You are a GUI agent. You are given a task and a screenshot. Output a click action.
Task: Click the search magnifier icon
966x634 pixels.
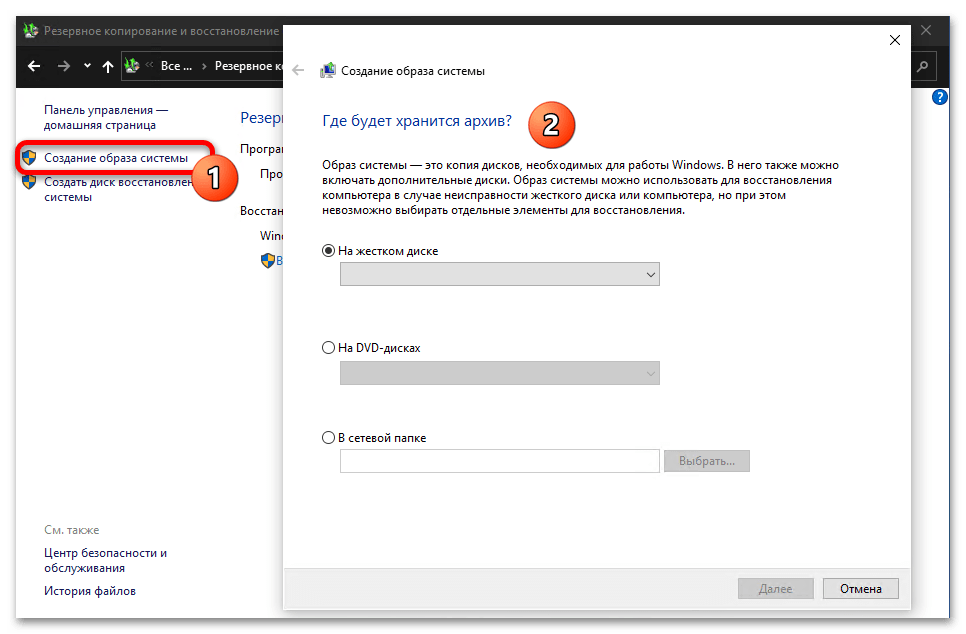(922, 66)
